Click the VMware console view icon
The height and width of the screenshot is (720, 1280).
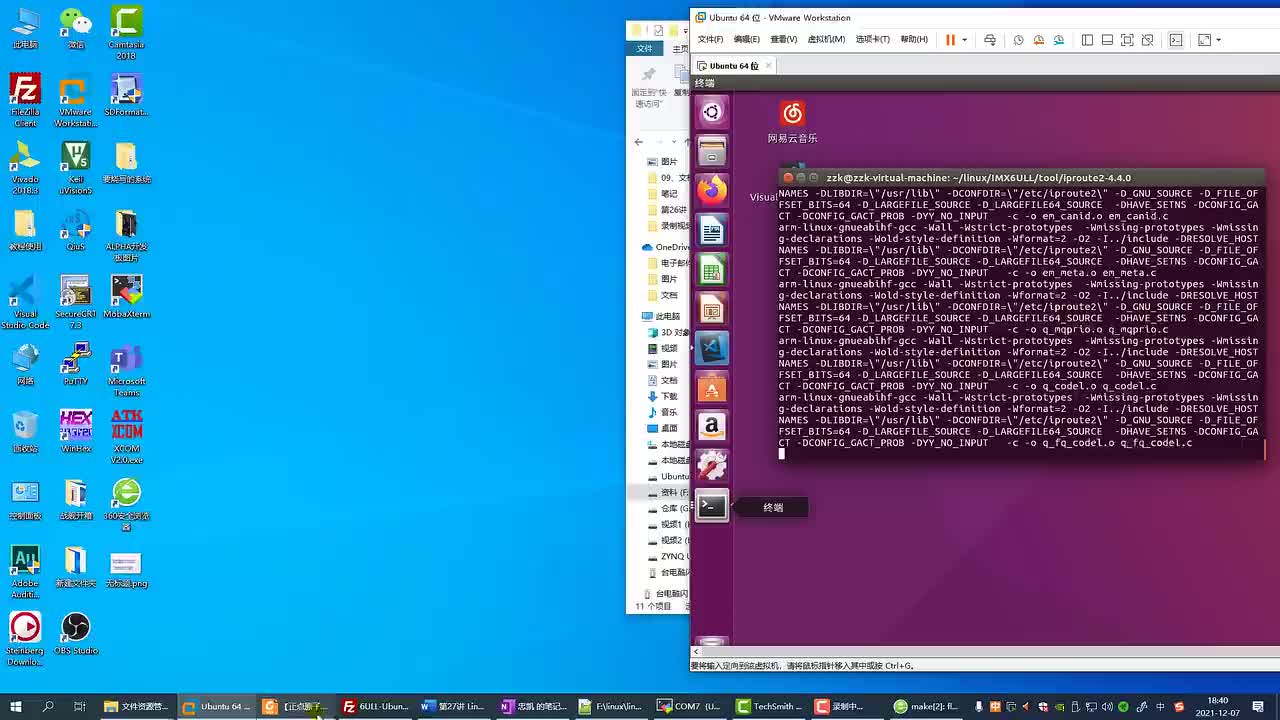pos(1176,40)
